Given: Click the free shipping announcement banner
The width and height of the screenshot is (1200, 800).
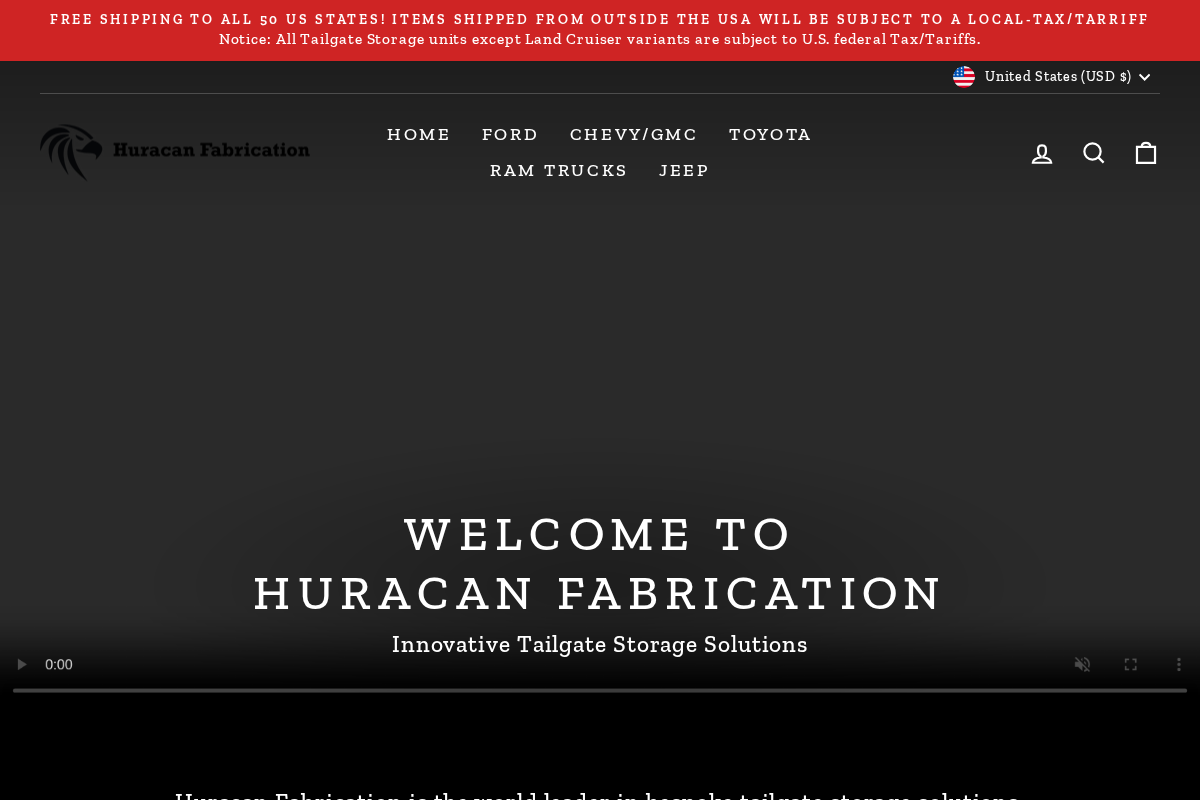Looking at the screenshot, I should 600,19.
